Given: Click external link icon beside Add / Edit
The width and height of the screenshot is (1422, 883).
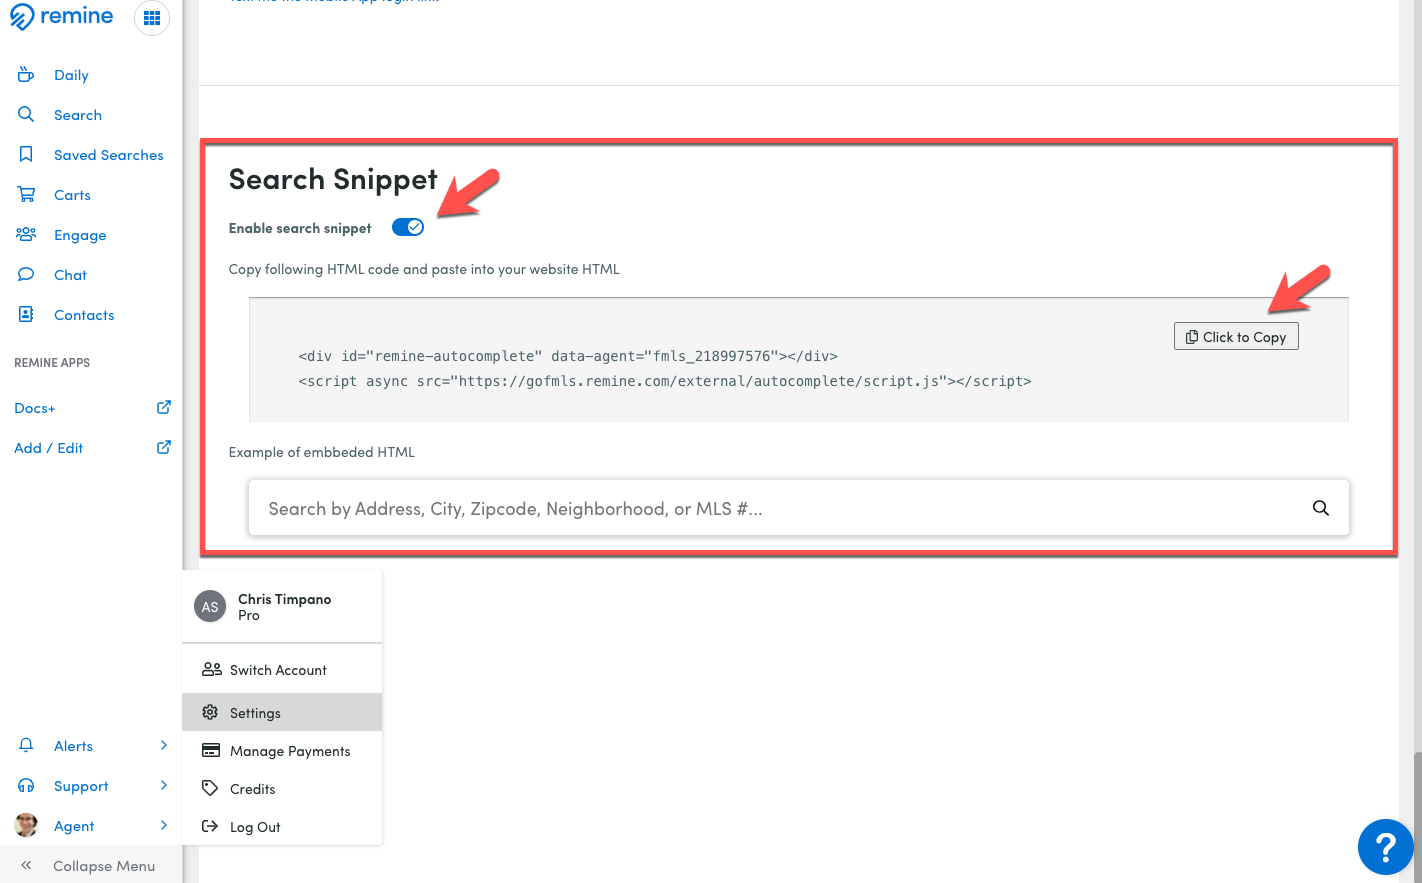Looking at the screenshot, I should click(164, 447).
